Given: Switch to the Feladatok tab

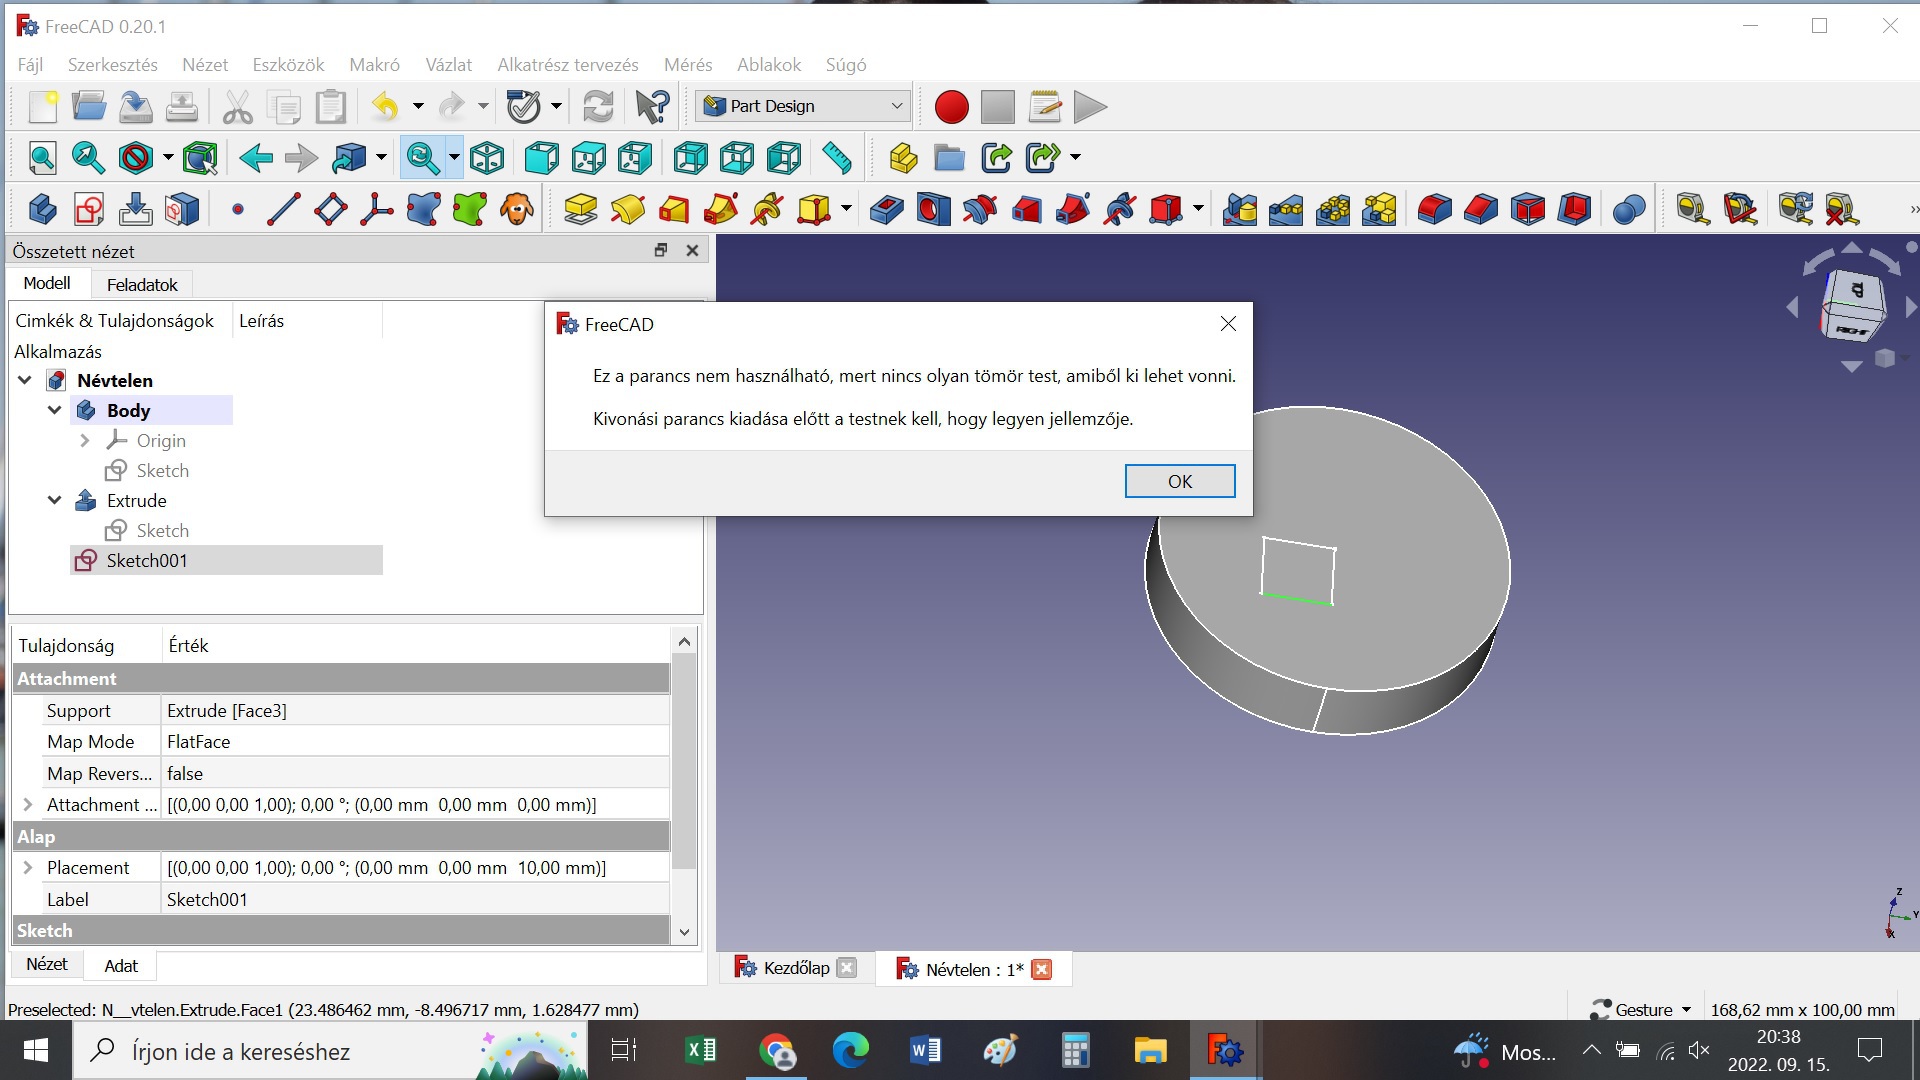Looking at the screenshot, I should [142, 285].
